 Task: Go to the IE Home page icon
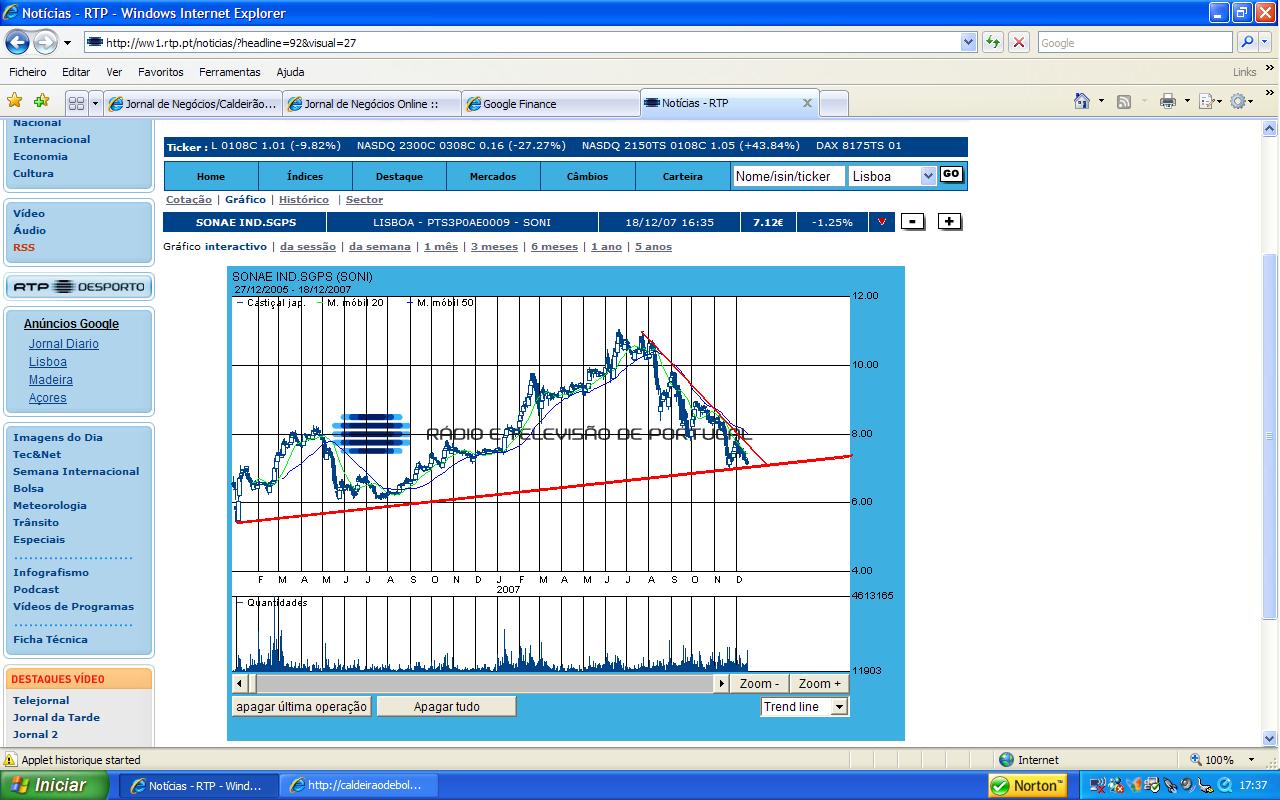point(1081,101)
